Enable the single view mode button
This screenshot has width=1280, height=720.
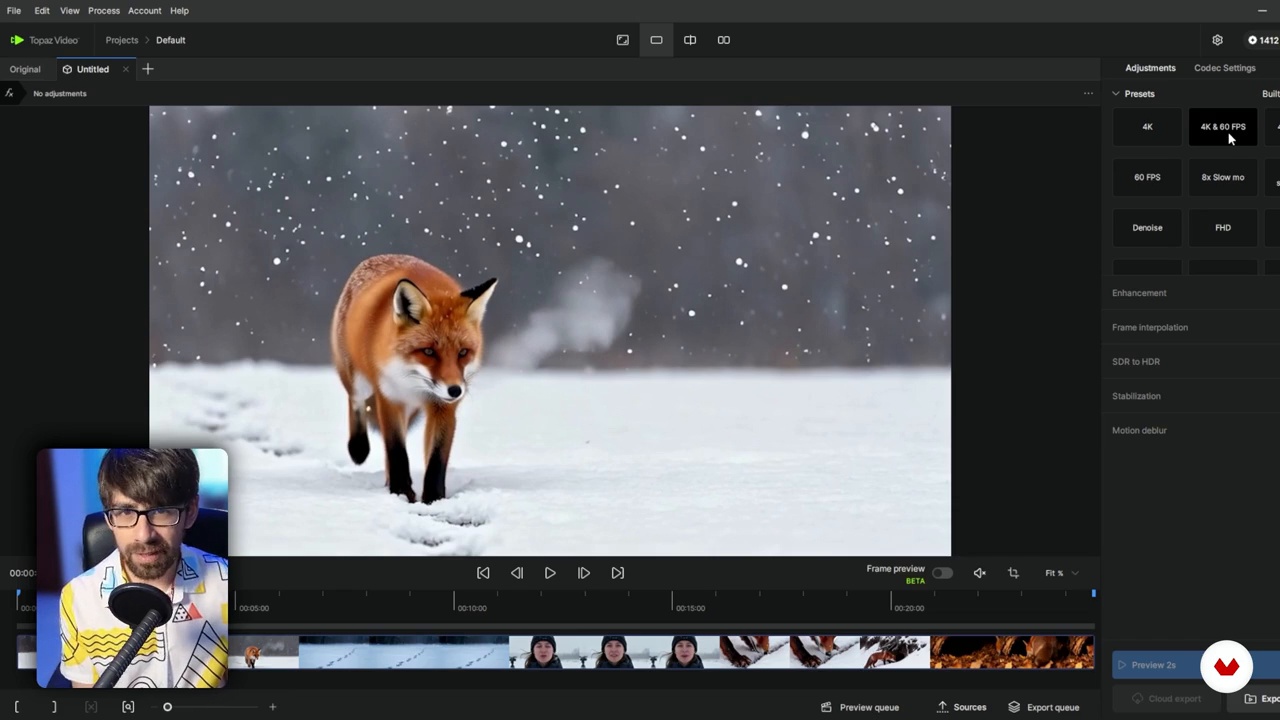(656, 40)
